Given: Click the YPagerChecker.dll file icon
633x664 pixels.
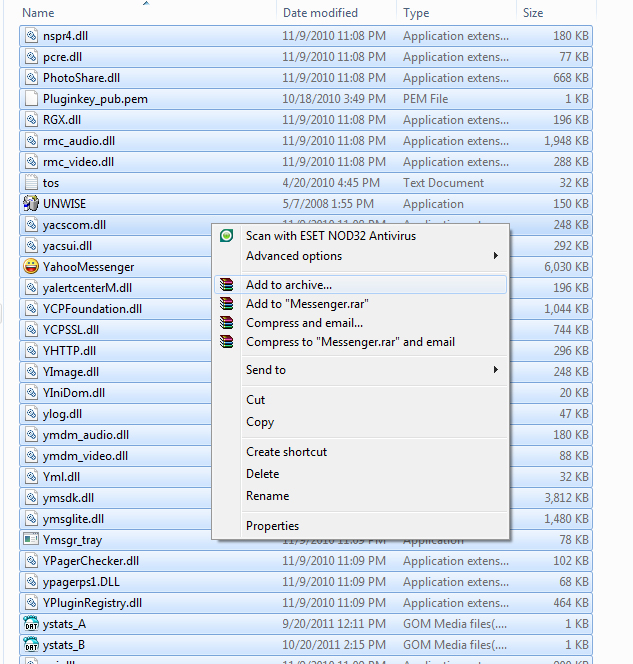Looking at the screenshot, I should [x=31, y=561].
